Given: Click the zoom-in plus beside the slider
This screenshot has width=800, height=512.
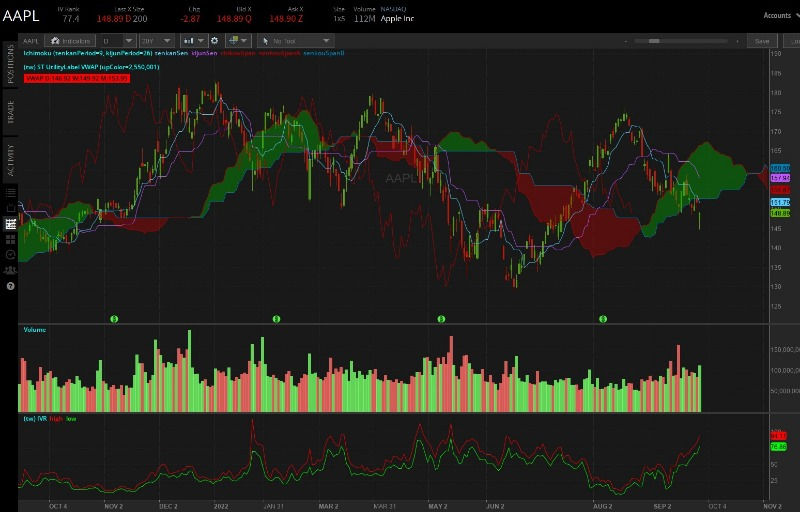Looking at the screenshot, I should (x=737, y=41).
